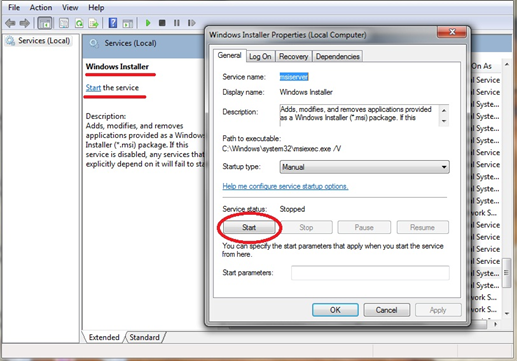Click the highlighted msiserver service name

pyautogui.click(x=294, y=77)
